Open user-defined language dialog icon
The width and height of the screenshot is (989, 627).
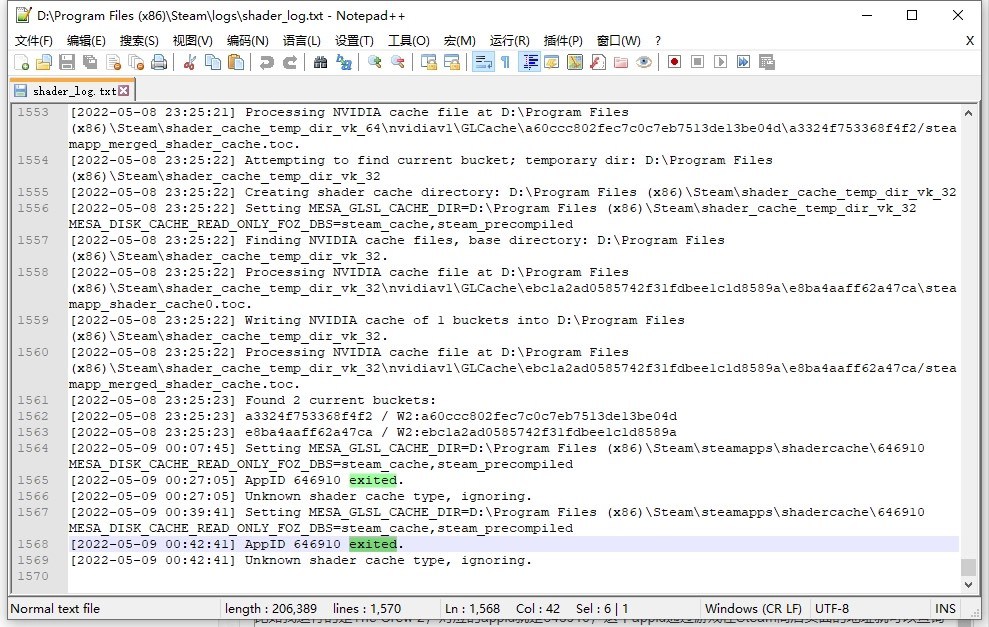pos(551,62)
